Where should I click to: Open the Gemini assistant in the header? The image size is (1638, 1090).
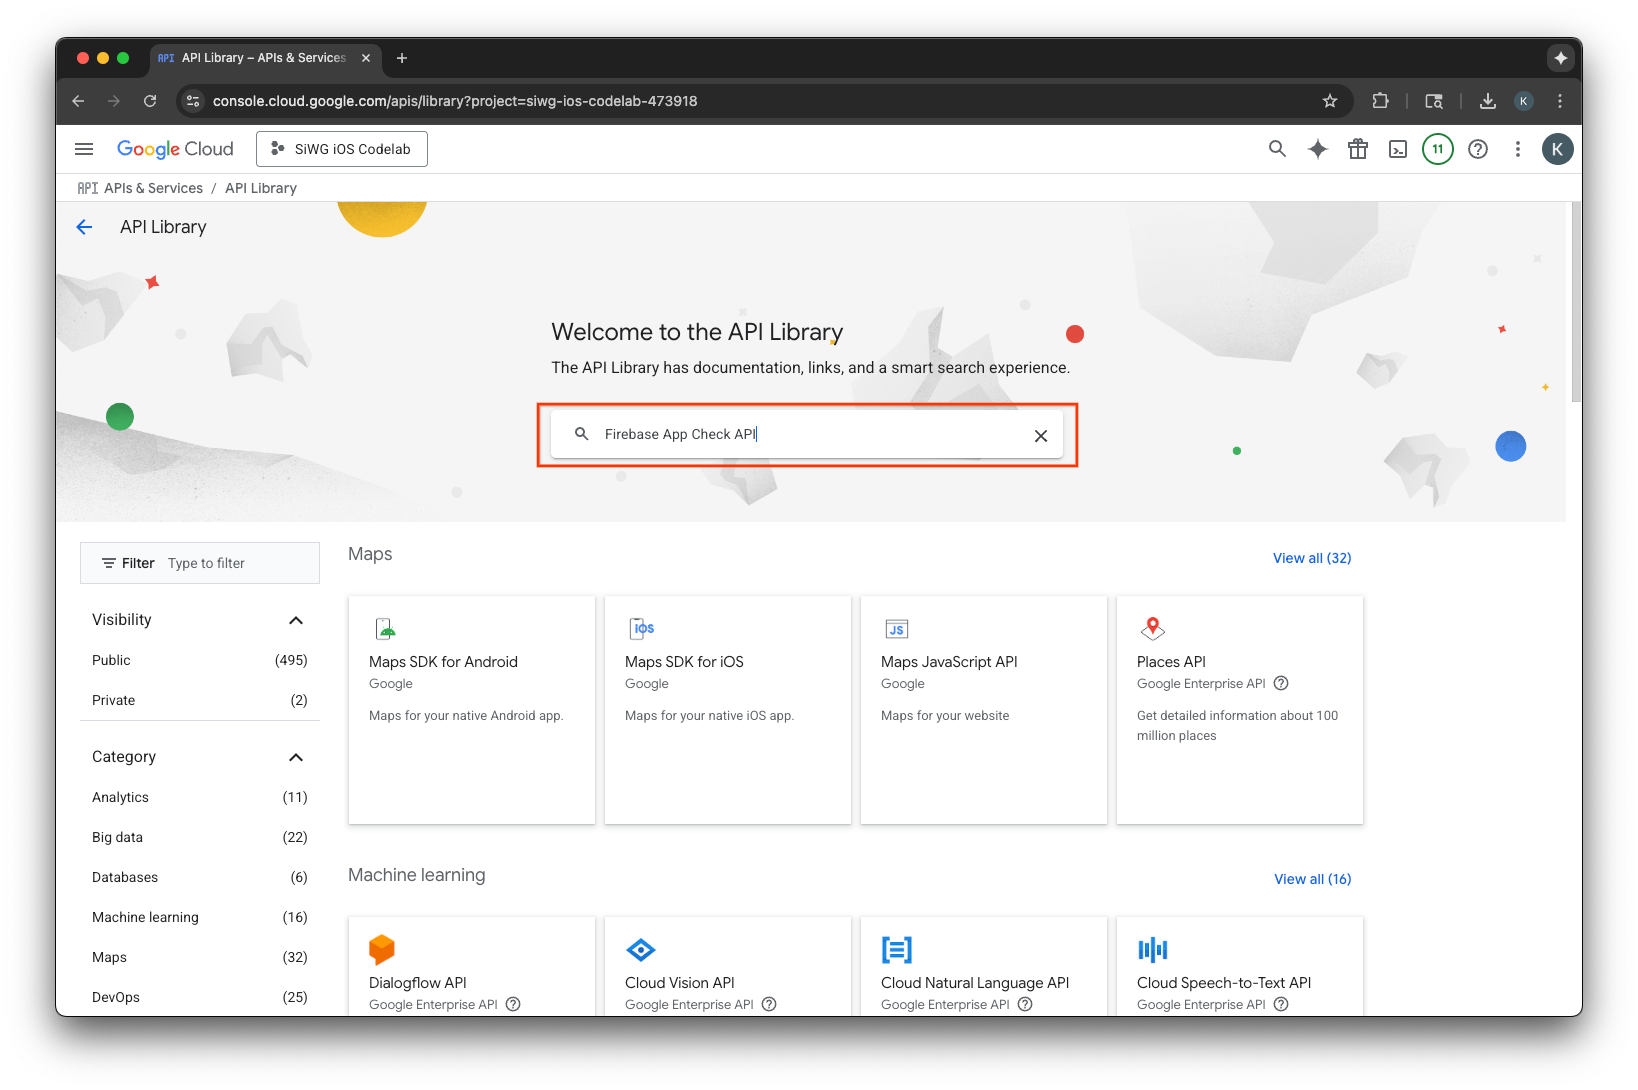[1317, 148]
